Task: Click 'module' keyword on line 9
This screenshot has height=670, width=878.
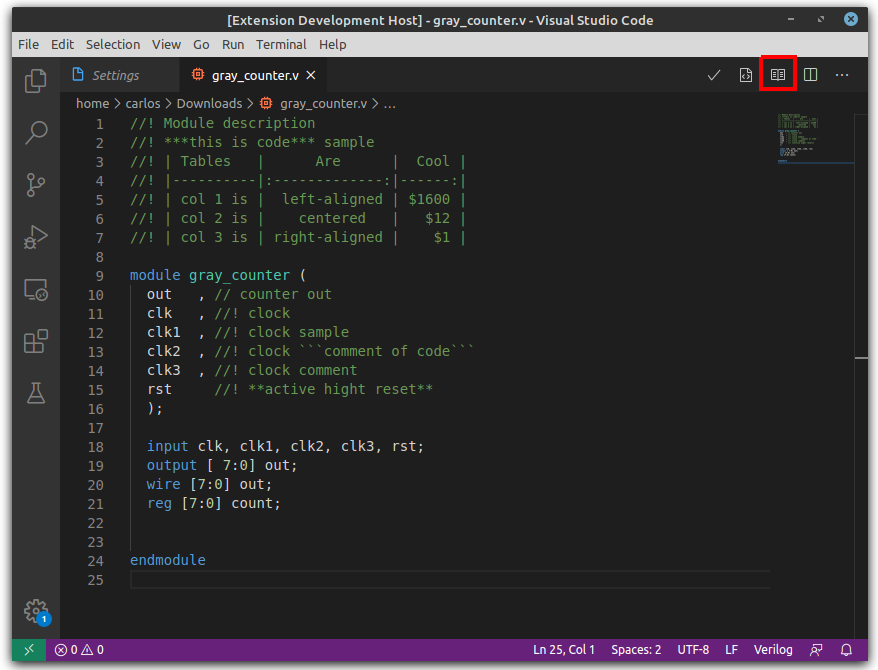Action: click(x=155, y=275)
